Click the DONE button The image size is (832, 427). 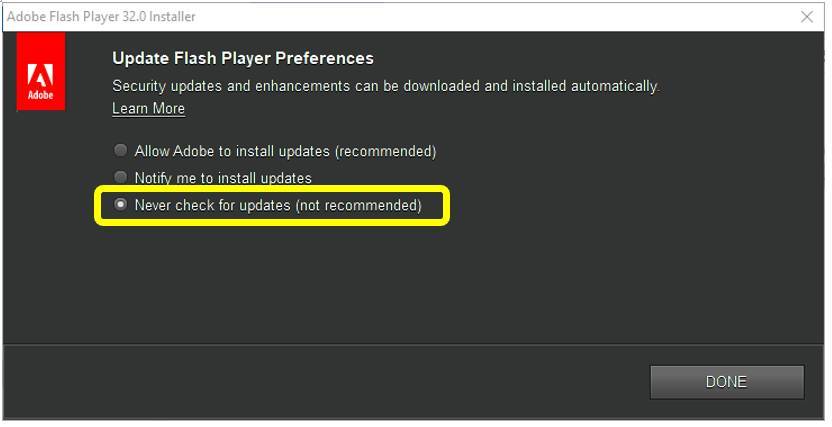(x=727, y=382)
